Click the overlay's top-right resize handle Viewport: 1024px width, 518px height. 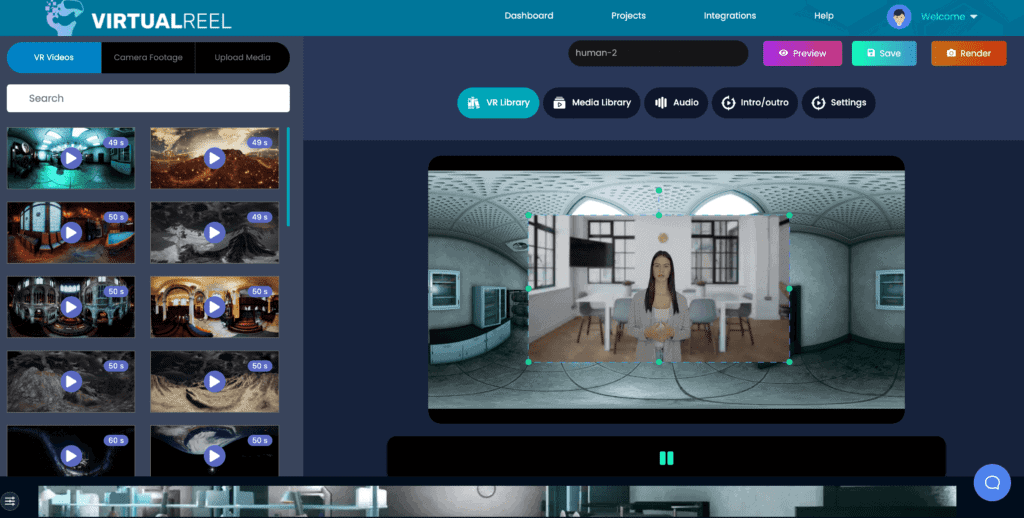(x=790, y=215)
